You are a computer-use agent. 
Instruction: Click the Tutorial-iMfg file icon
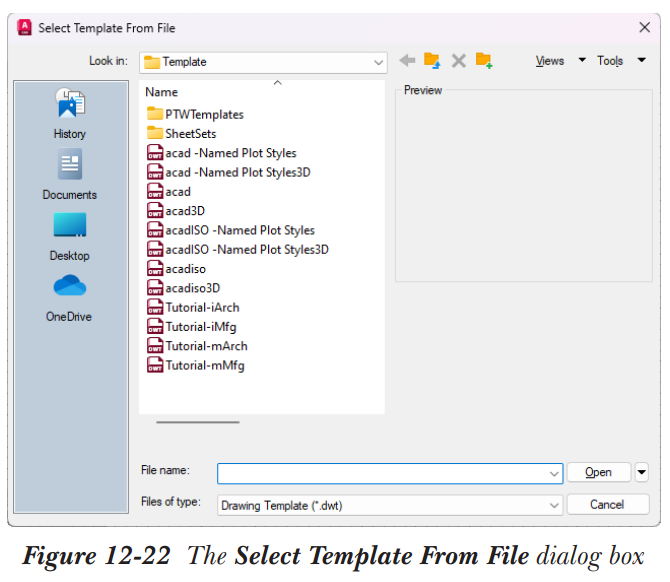tap(155, 326)
